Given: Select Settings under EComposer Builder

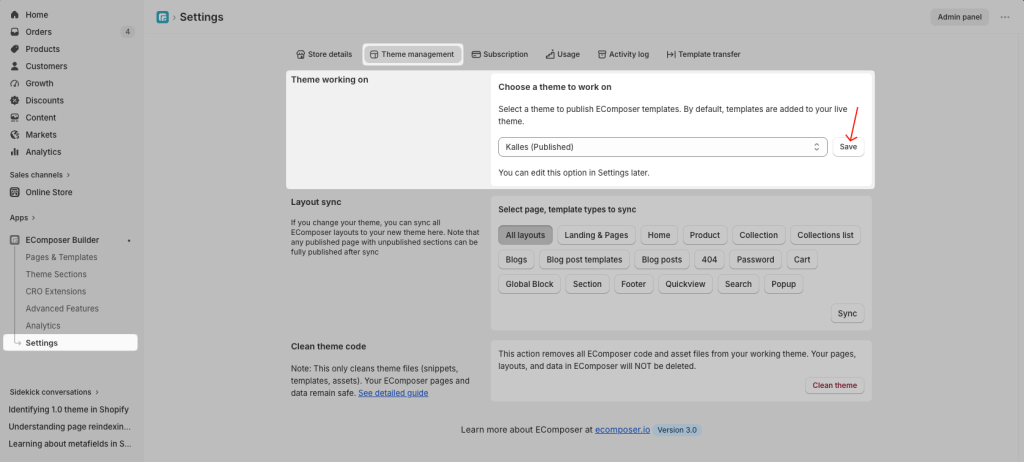Looking at the screenshot, I should click(x=71, y=342).
